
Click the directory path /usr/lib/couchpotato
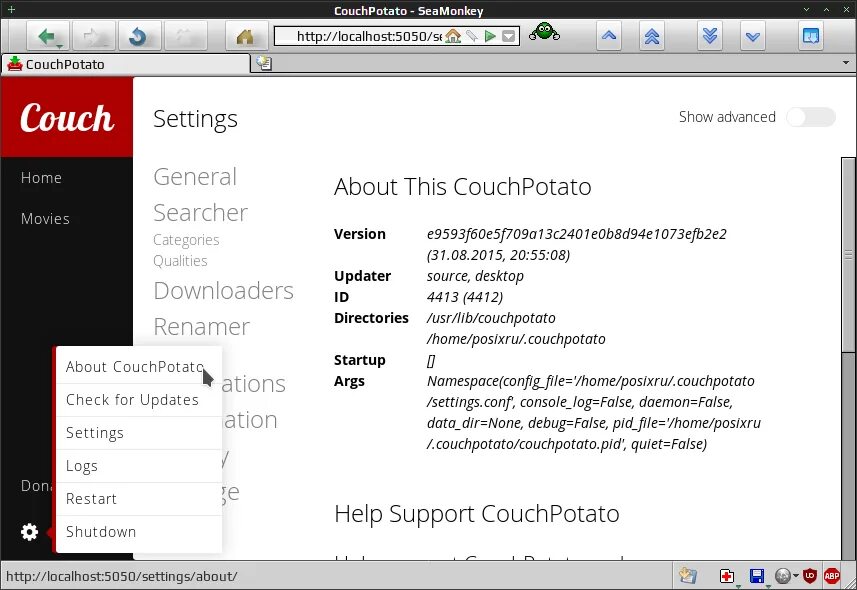pos(491,318)
